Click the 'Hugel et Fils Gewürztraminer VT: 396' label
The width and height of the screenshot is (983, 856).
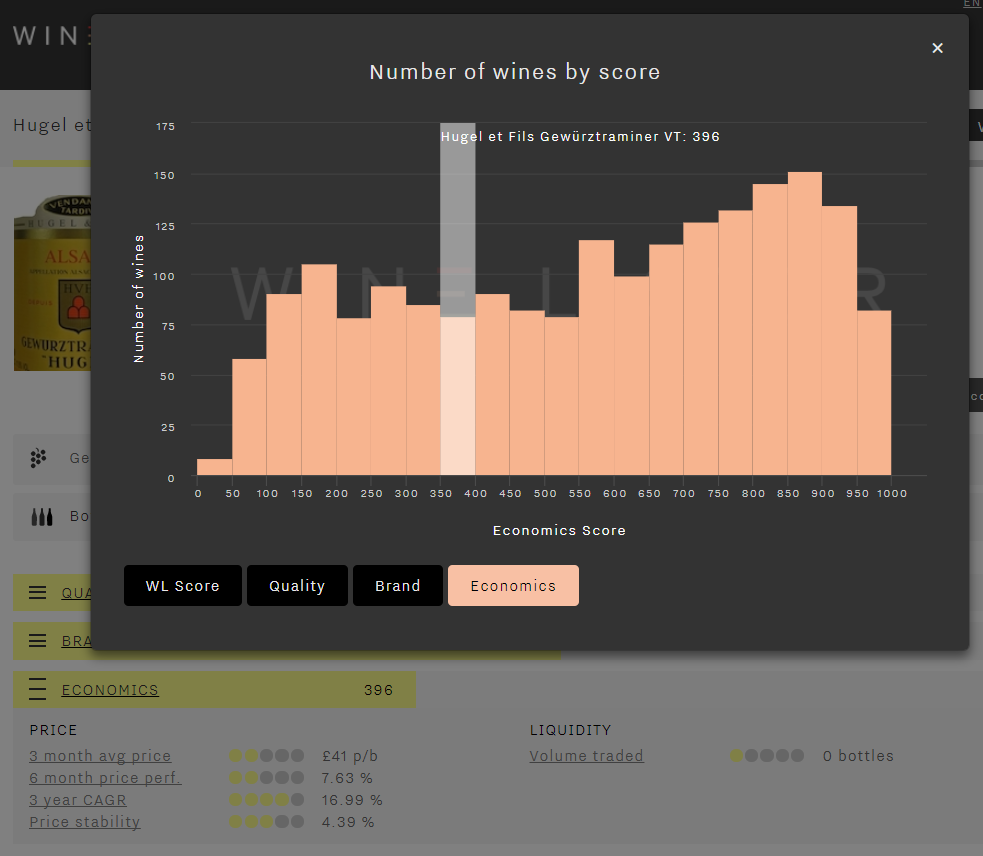580,137
